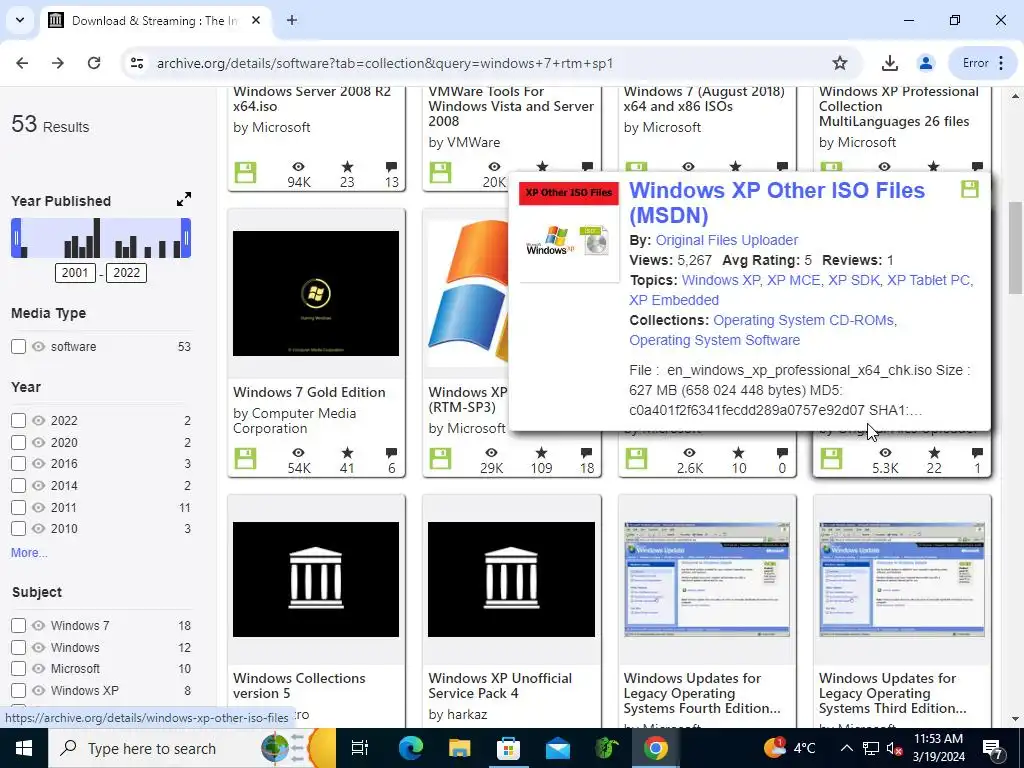Open the tab search dropdown arrow
Image resolution: width=1024 pixels, height=768 pixels.
20,20
